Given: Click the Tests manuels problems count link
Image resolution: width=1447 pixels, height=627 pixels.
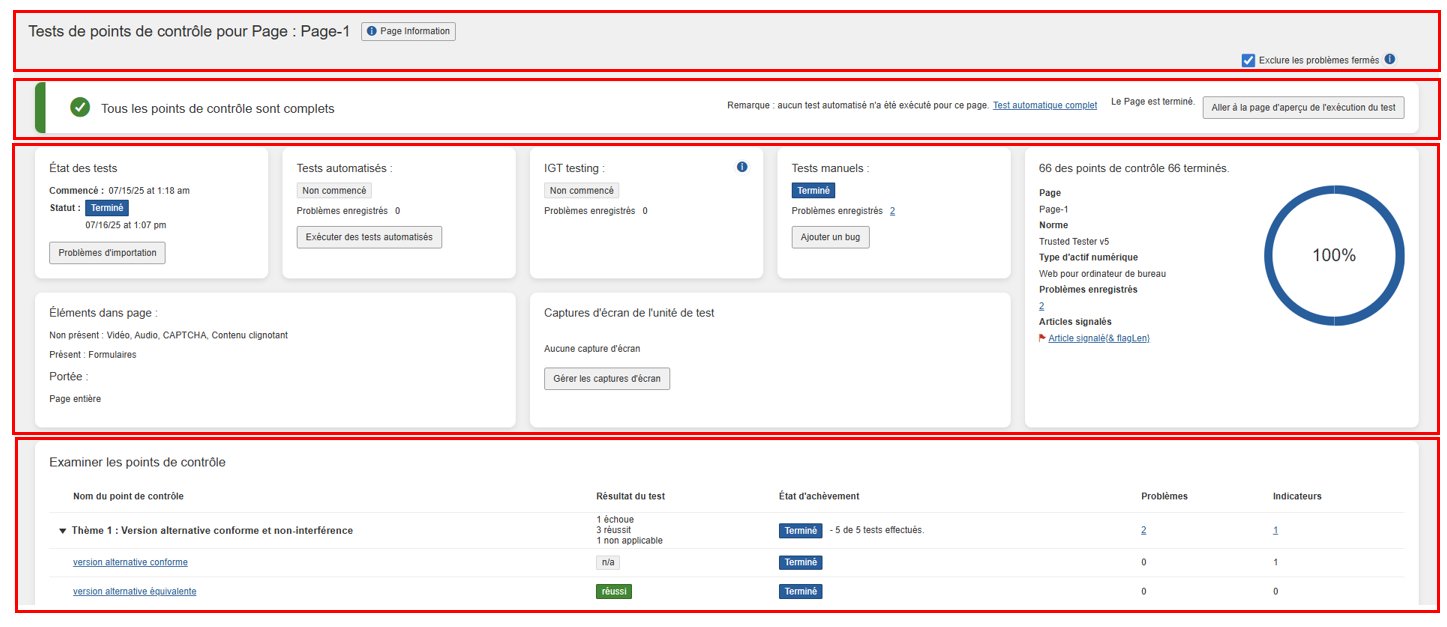Looking at the screenshot, I should [x=892, y=211].
